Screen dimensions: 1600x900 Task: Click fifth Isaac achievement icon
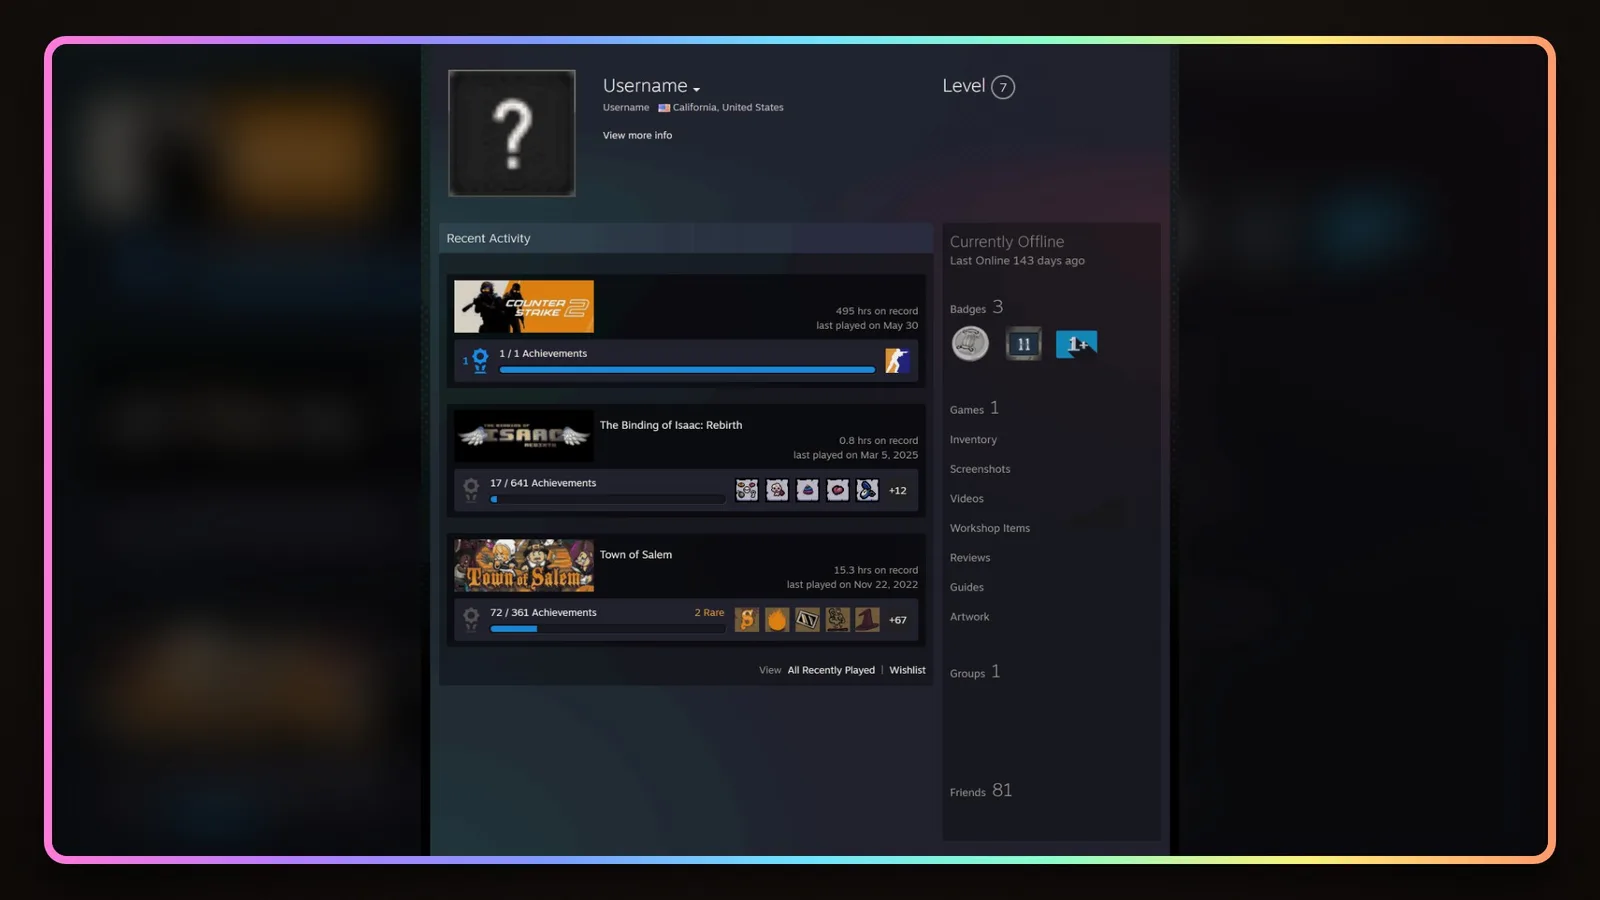tap(867, 490)
